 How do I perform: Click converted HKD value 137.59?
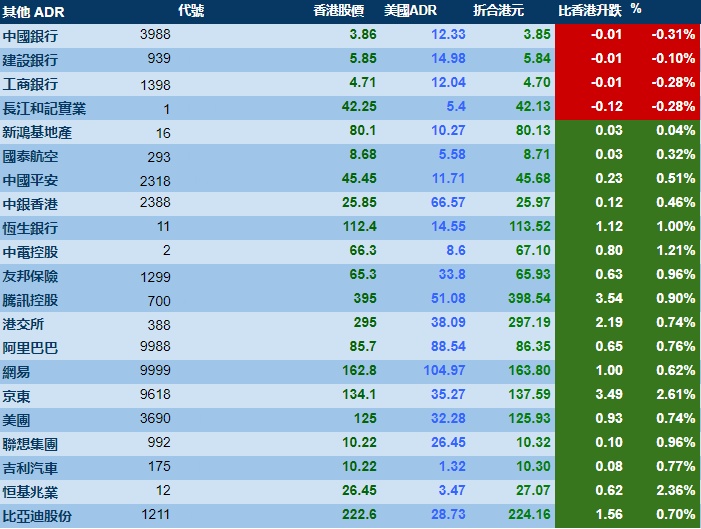(x=530, y=394)
